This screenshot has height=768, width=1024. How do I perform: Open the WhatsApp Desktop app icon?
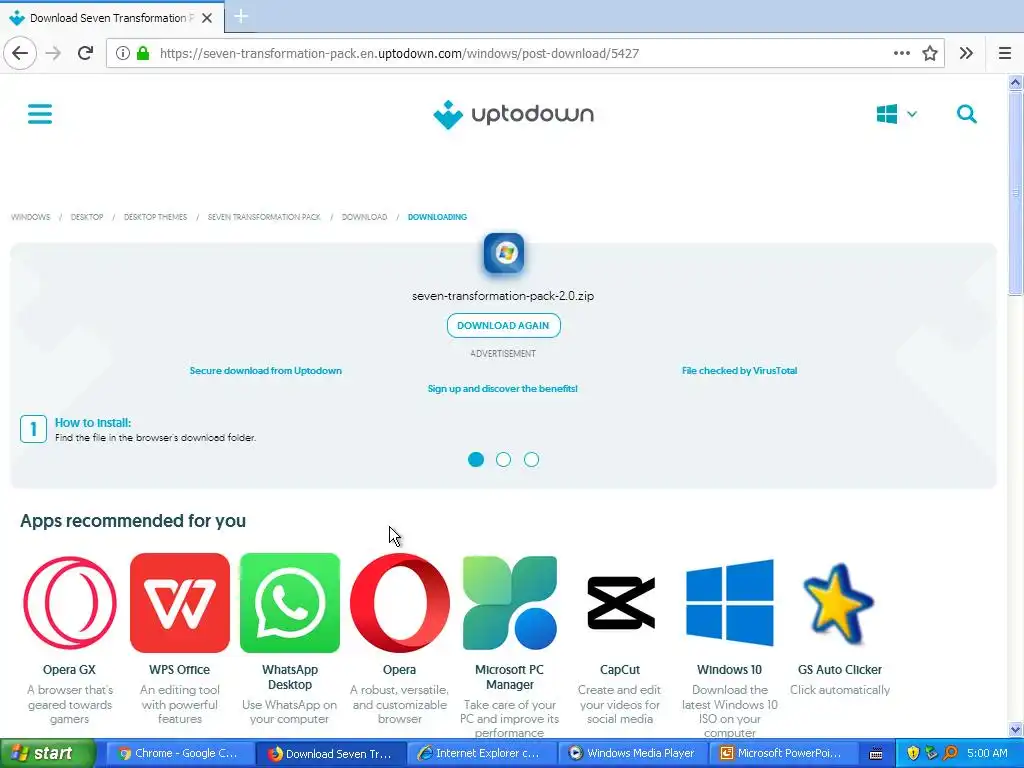(290, 603)
